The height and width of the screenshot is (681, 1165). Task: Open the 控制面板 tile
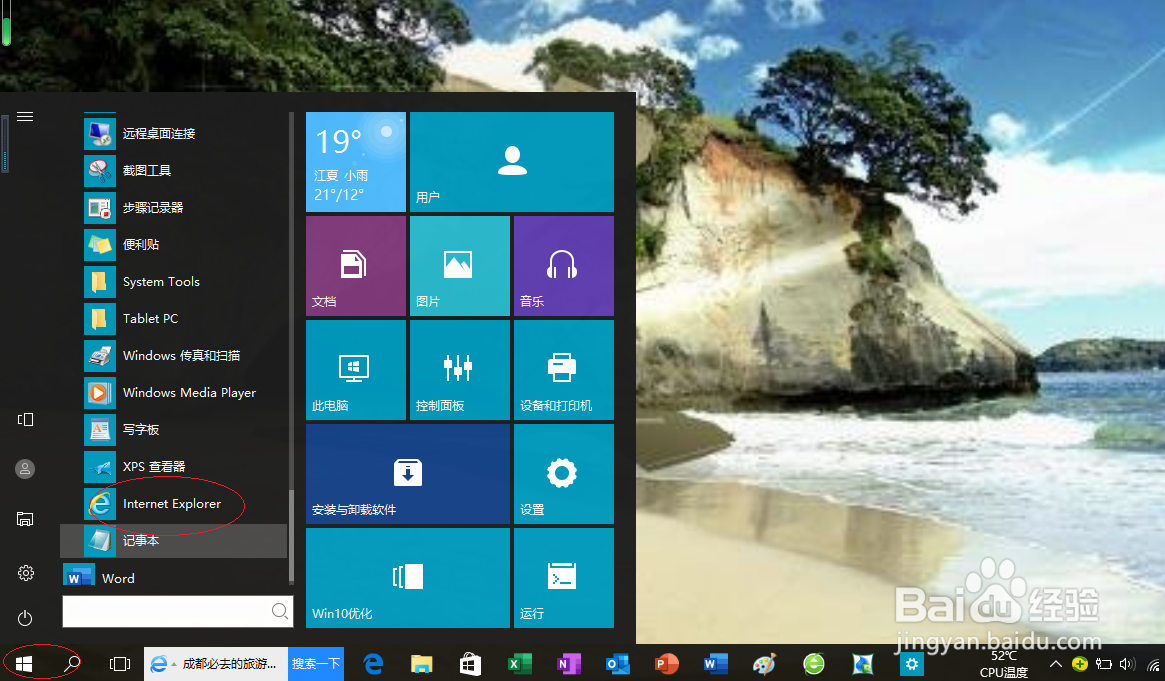click(x=460, y=370)
